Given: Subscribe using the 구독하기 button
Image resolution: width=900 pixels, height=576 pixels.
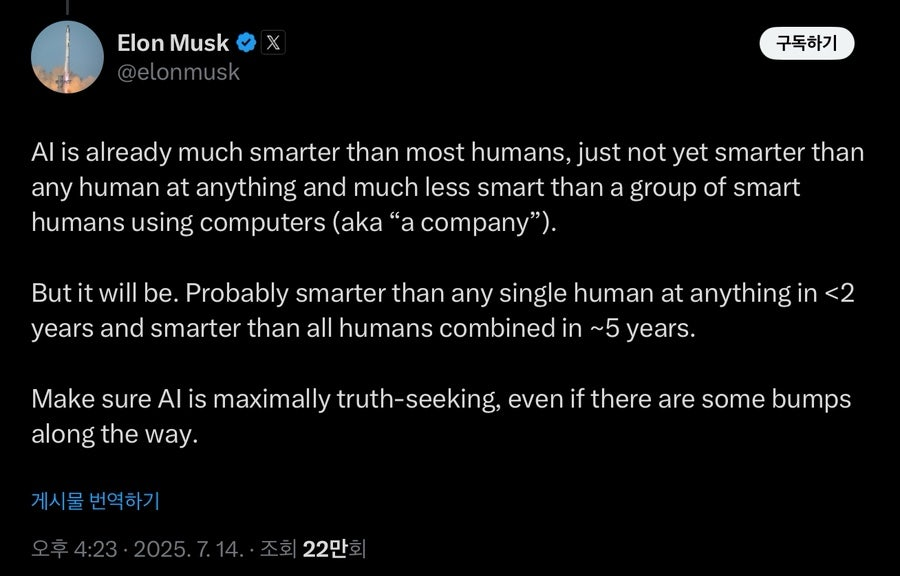Looking at the screenshot, I should [806, 43].
